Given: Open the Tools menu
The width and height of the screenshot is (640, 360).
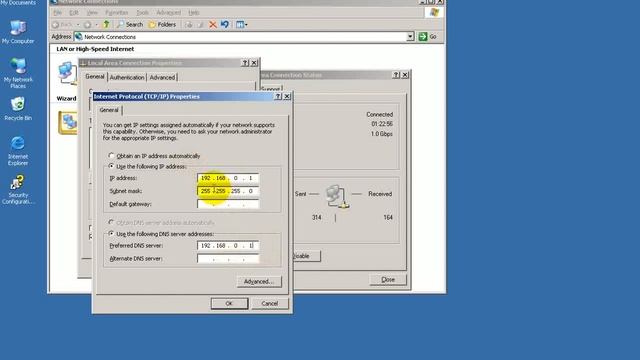Looking at the screenshot, I should 142,13.
